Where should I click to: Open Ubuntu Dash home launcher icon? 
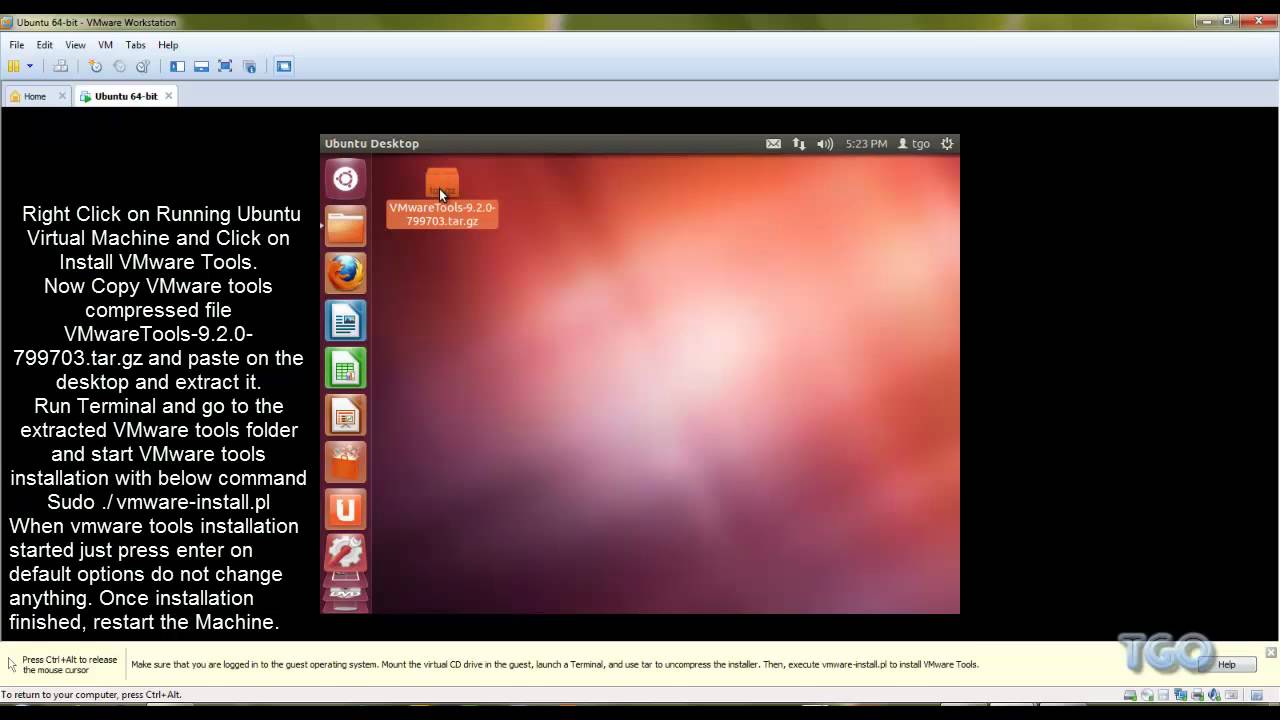click(x=345, y=179)
